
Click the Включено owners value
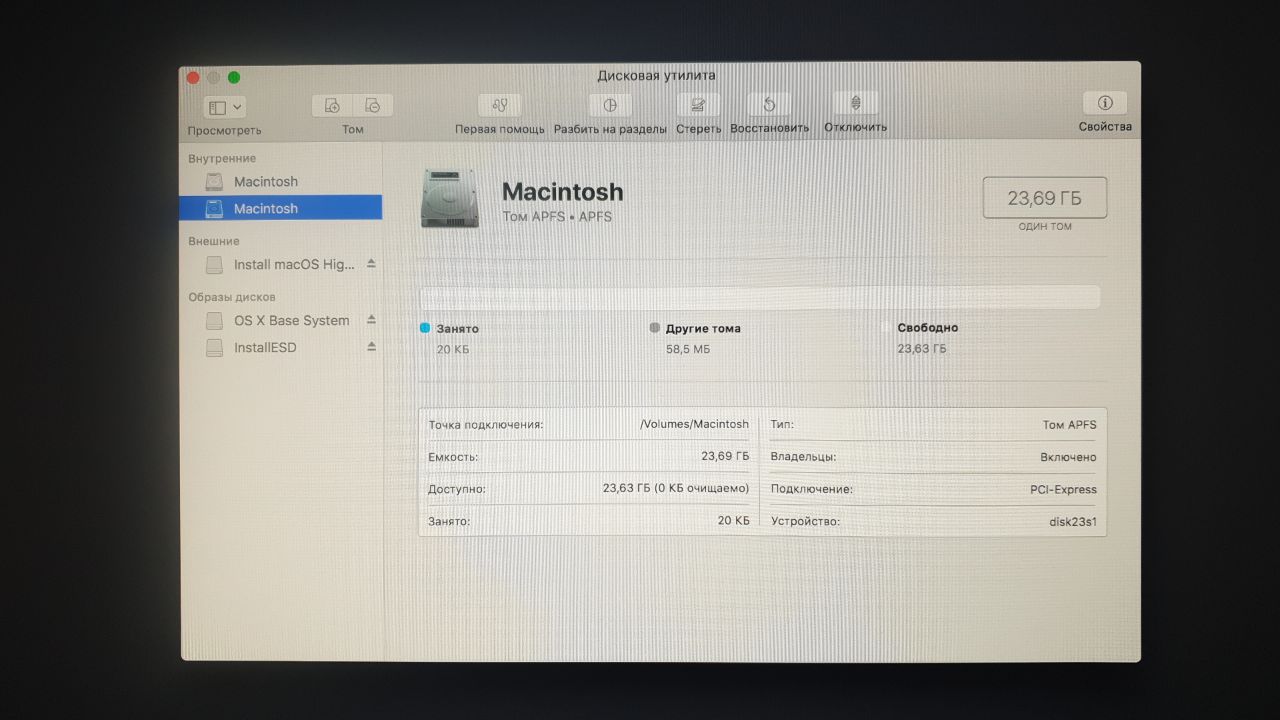click(x=1068, y=457)
